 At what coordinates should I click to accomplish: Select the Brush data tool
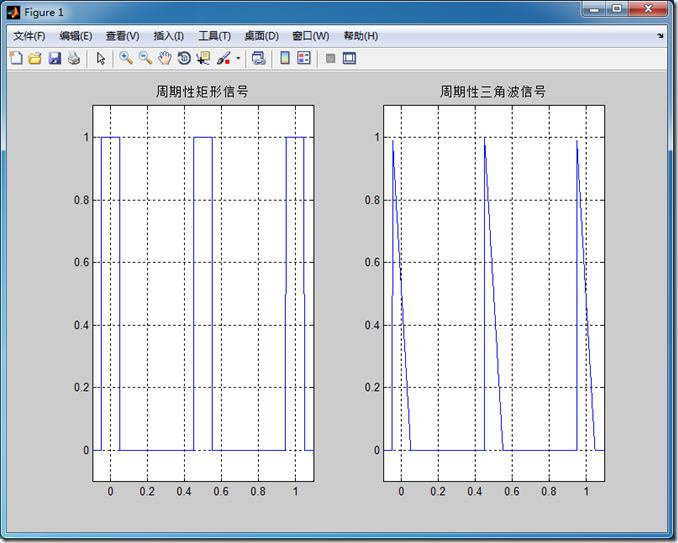click(223, 58)
